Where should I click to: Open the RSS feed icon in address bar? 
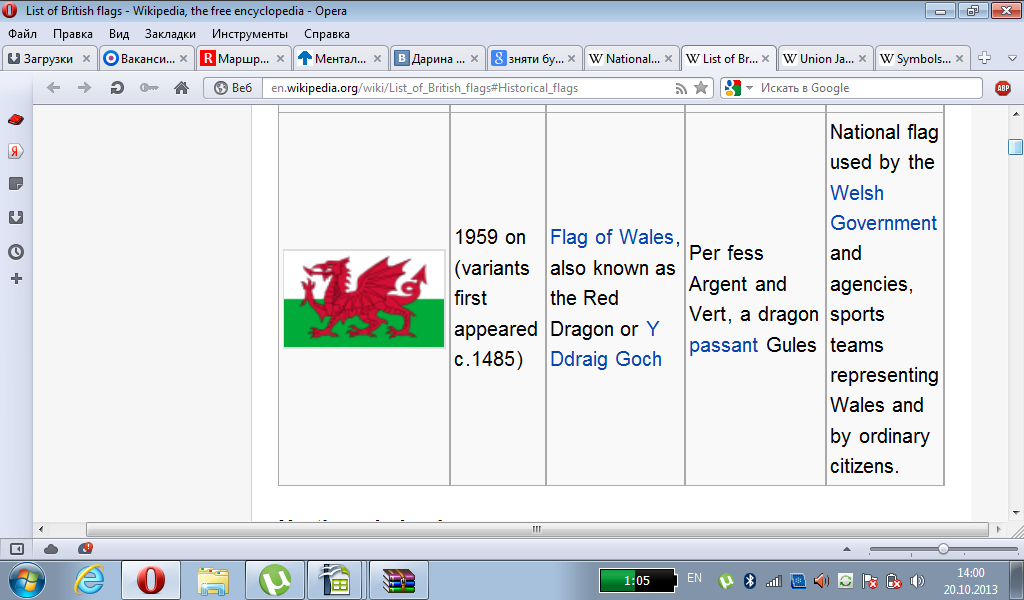(x=680, y=88)
